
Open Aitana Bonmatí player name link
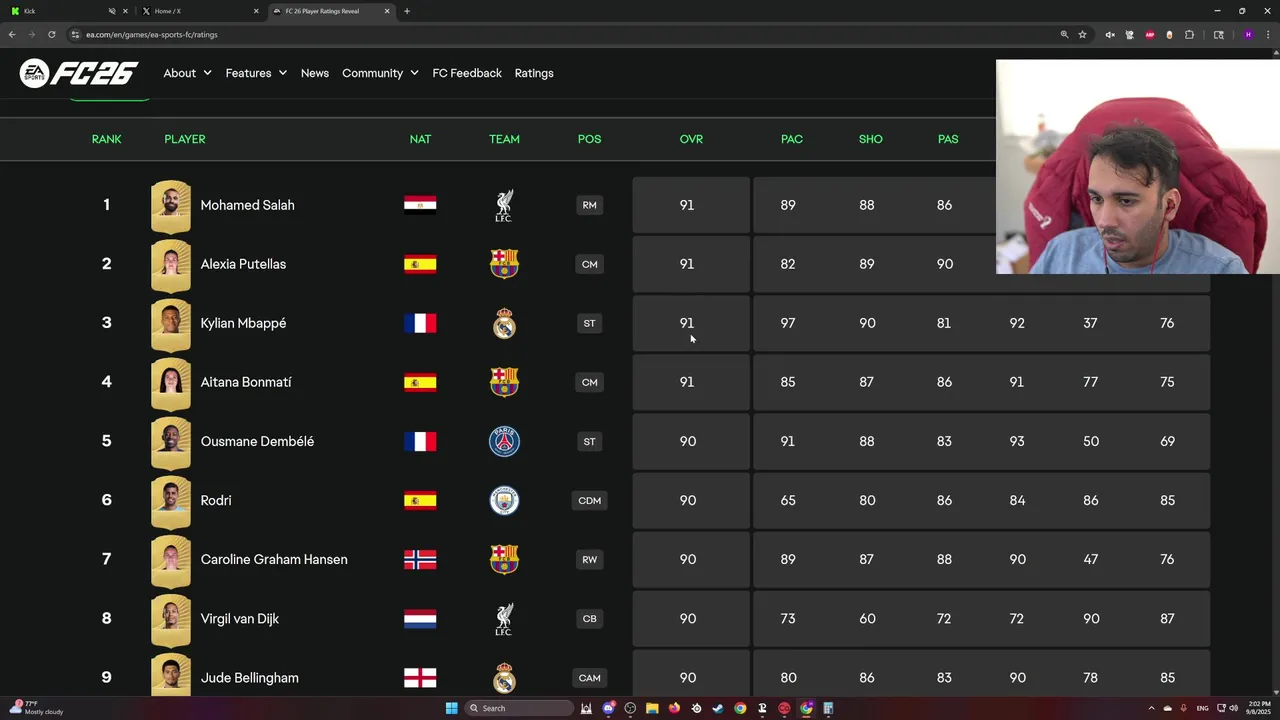coord(246,382)
